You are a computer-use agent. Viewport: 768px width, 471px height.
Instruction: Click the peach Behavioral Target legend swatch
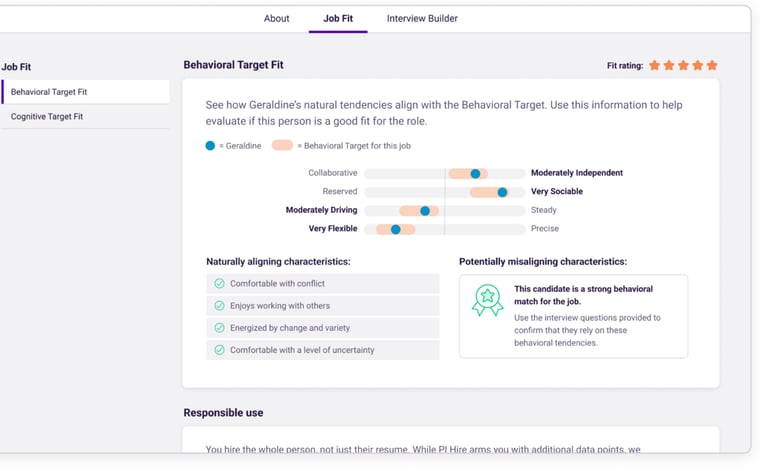tap(282, 146)
